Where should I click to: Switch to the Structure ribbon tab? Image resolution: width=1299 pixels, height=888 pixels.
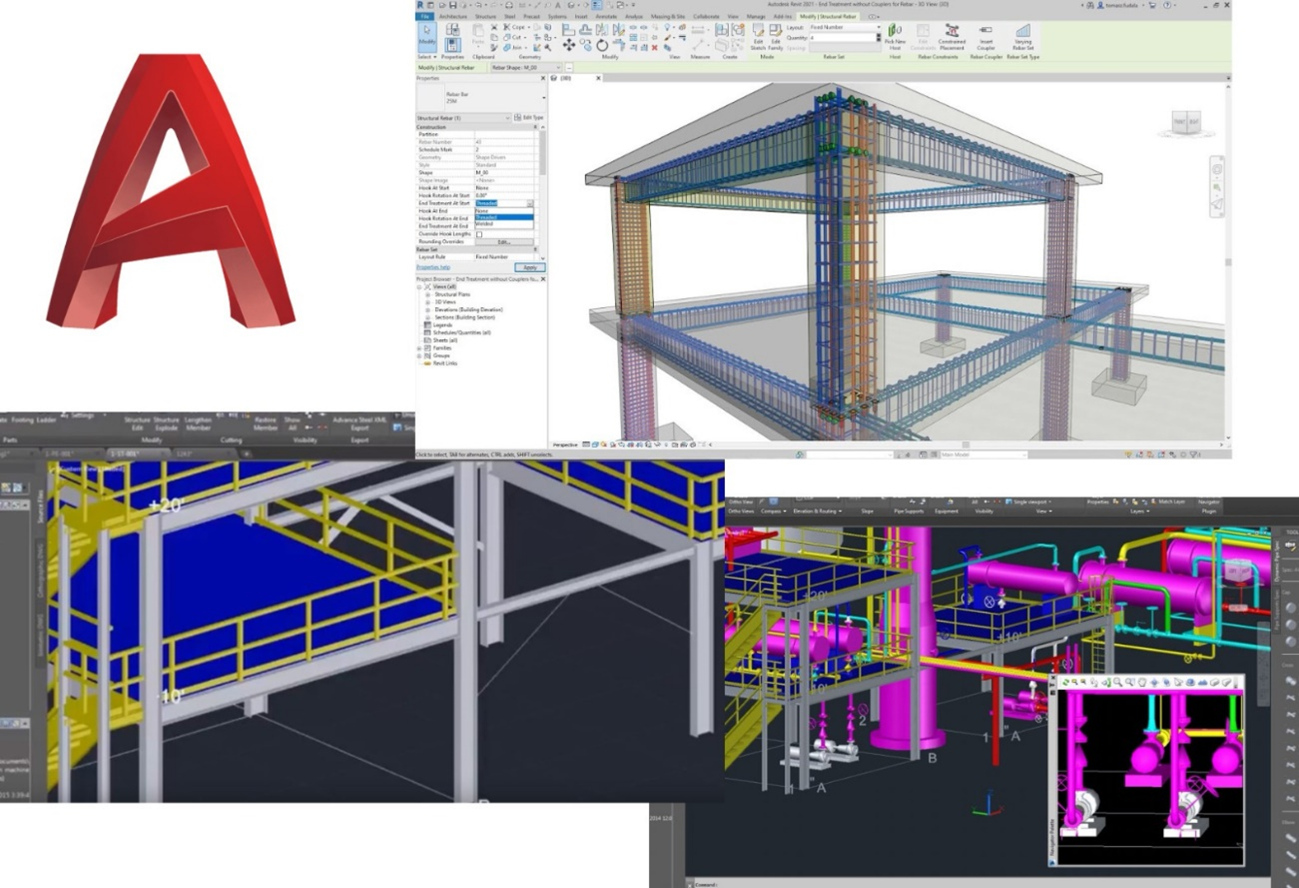[x=485, y=17]
